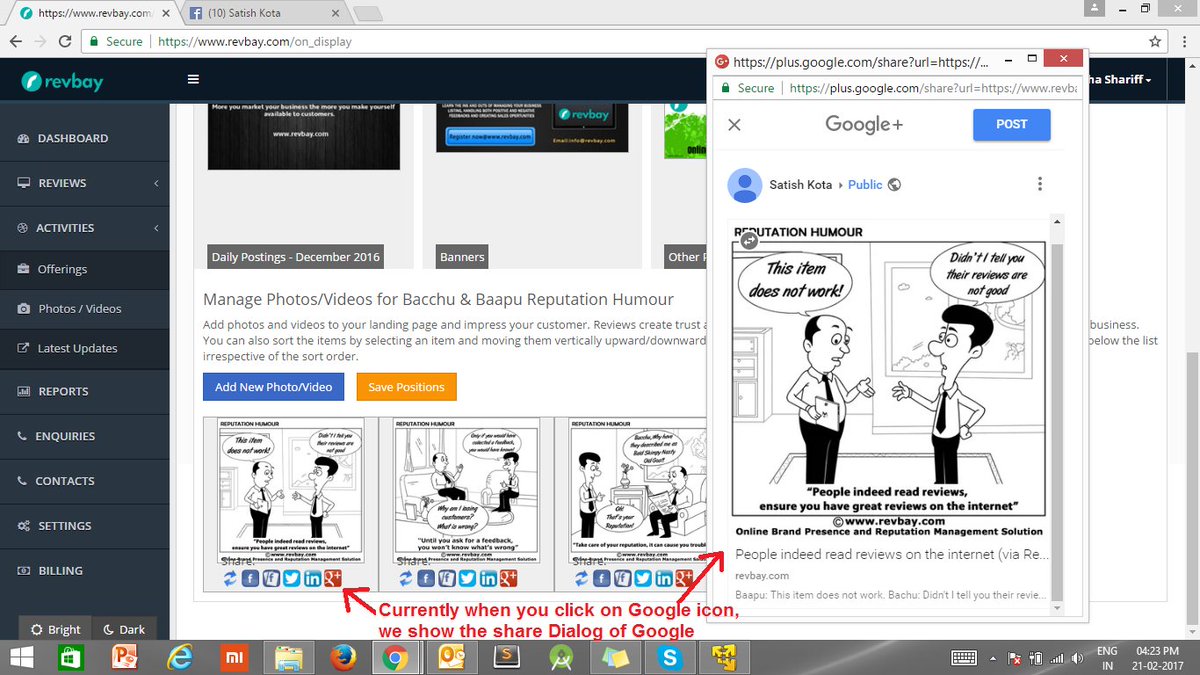Share 'This item does not work' cartoon on Twitter
Screen dimensions: 1200x675
pos(291,578)
